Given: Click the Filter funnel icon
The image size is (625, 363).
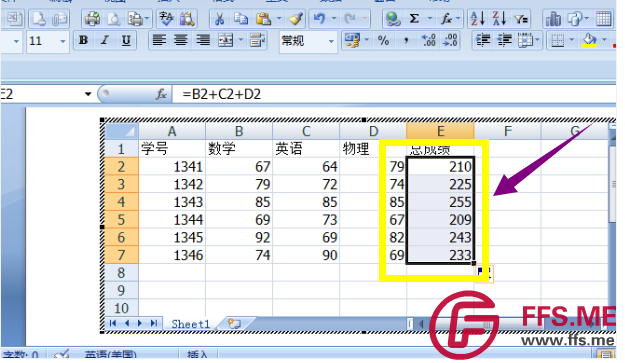Looking at the screenshot, I should (x=521, y=18).
